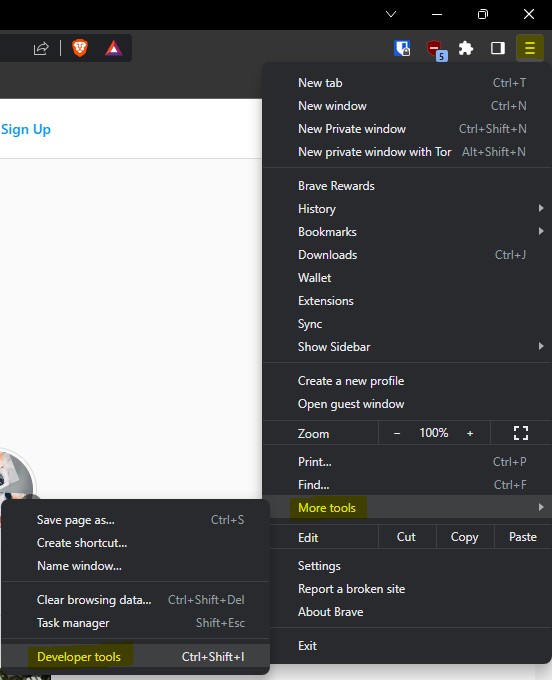Screen dimensions: 552x680
Task: Expand the Show Sidebar submenu
Action: 407,347
